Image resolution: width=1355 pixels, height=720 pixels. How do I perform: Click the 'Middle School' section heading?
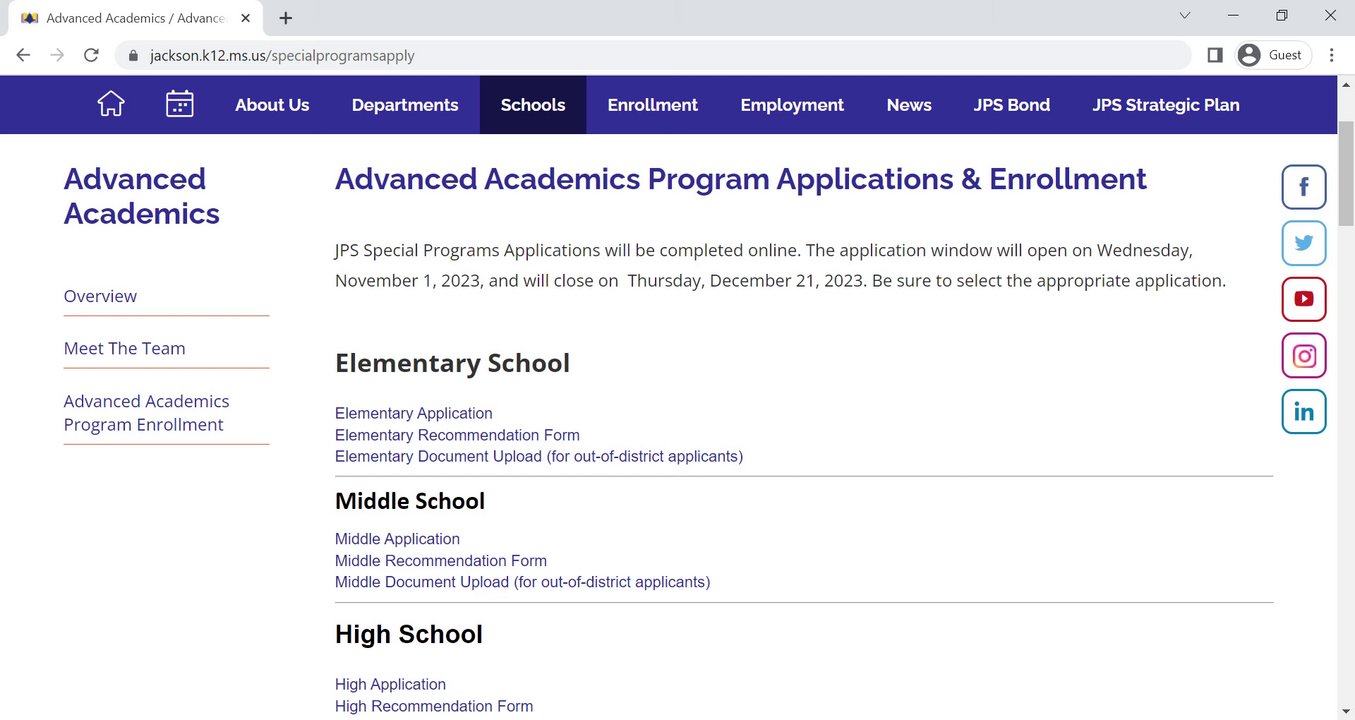click(410, 501)
